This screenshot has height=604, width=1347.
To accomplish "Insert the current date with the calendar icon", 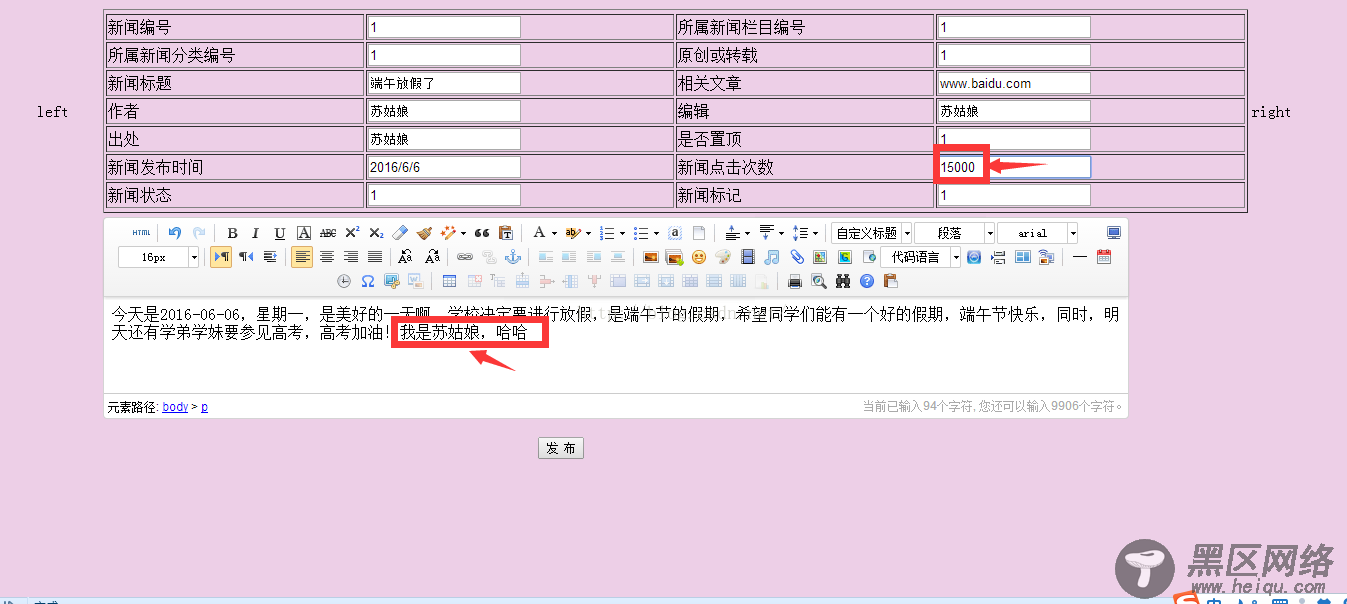I will (x=1104, y=257).
